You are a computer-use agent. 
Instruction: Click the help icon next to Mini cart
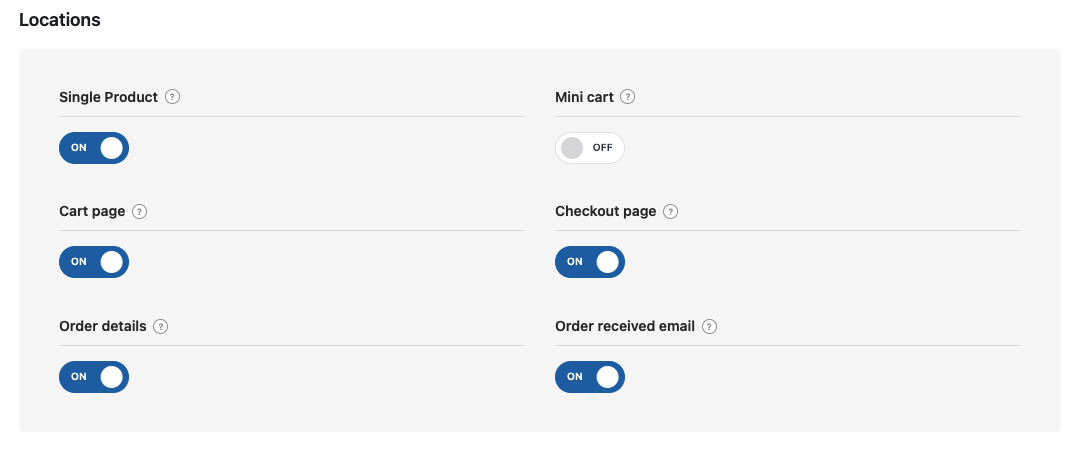pyautogui.click(x=628, y=97)
